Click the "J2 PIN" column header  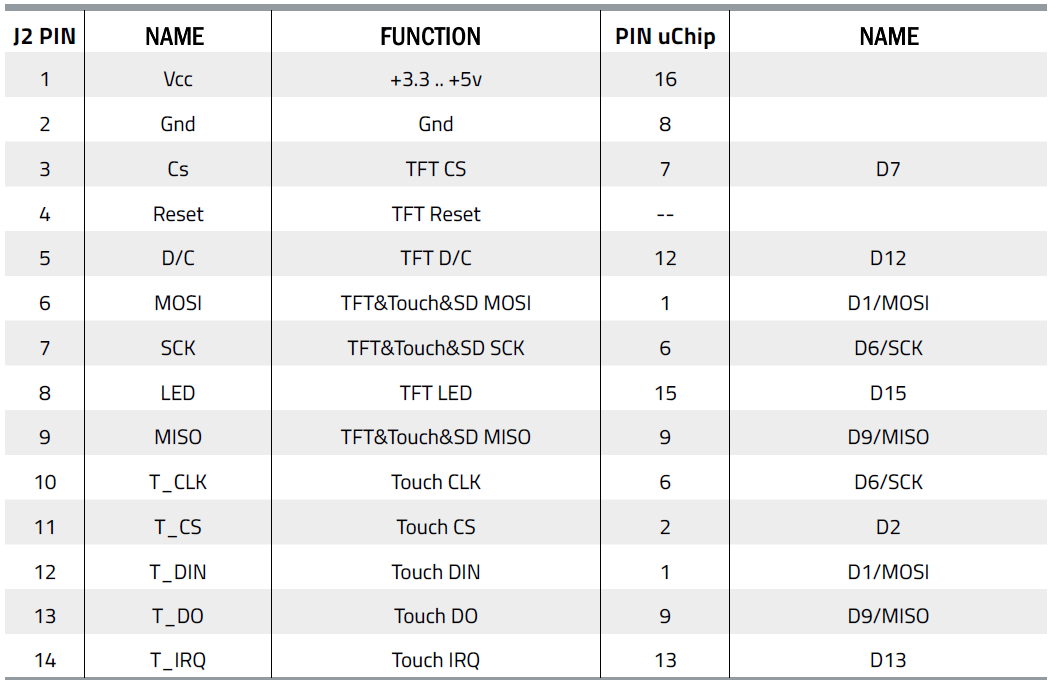point(44,37)
